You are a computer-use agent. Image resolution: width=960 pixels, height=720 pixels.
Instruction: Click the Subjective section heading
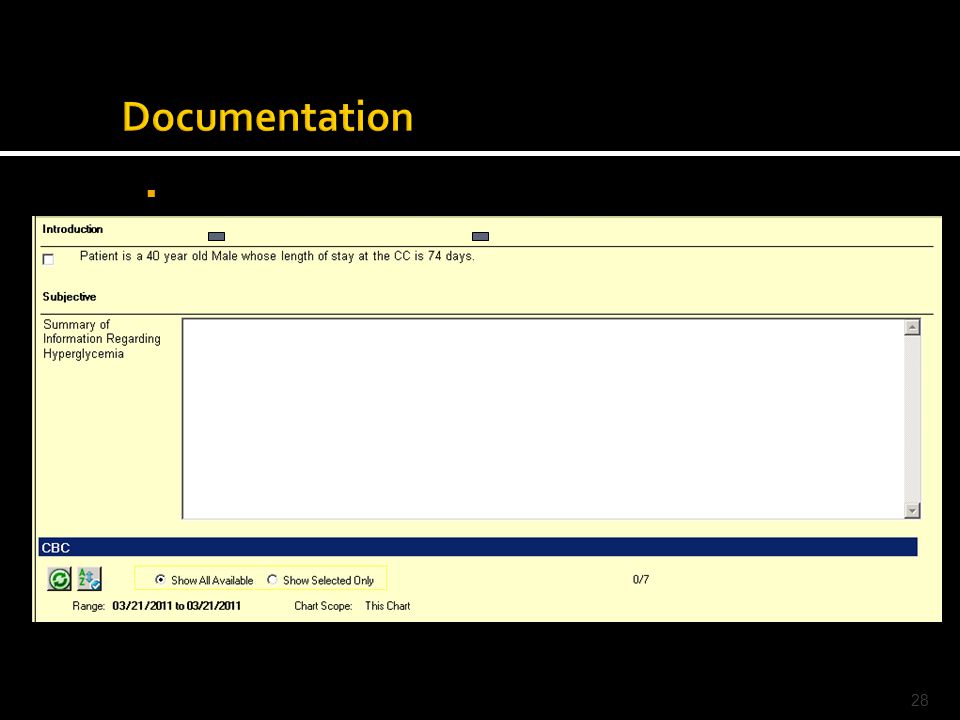[x=69, y=296]
